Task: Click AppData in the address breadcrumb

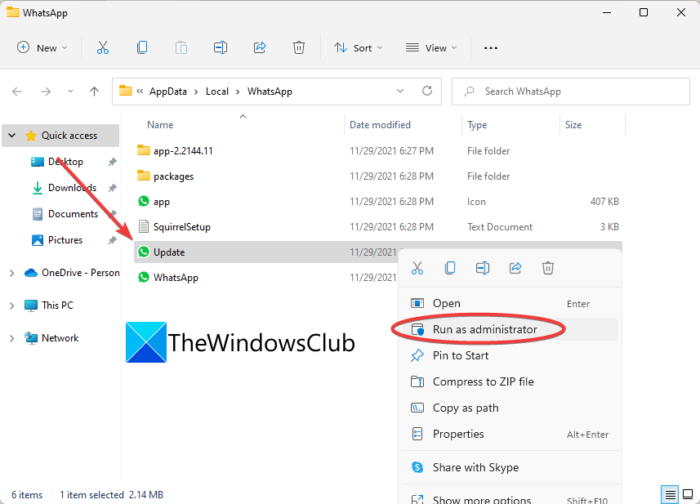Action: pyautogui.click(x=168, y=92)
